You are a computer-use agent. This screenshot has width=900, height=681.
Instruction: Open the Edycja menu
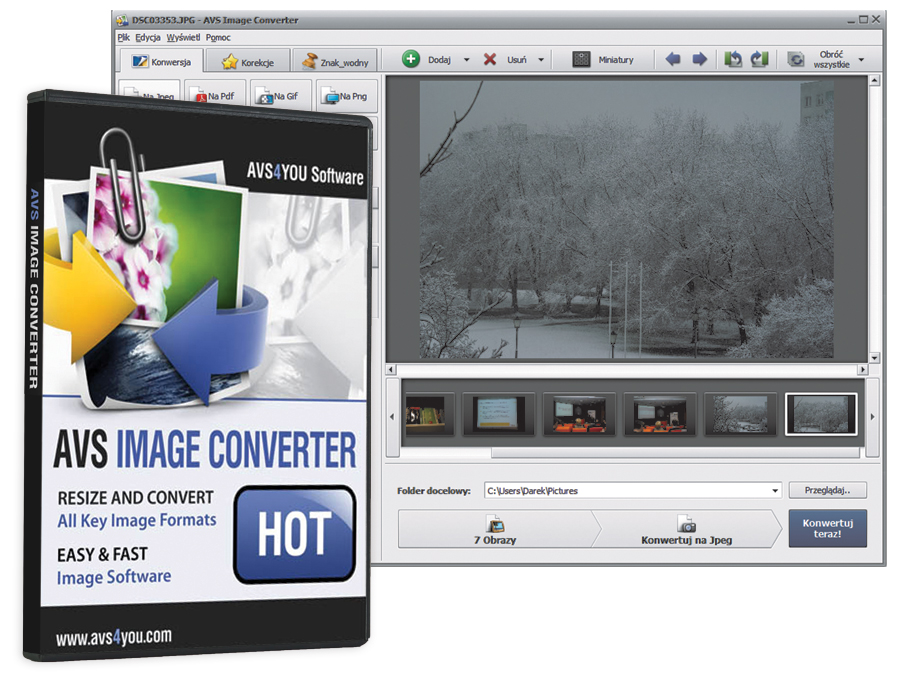[x=148, y=37]
